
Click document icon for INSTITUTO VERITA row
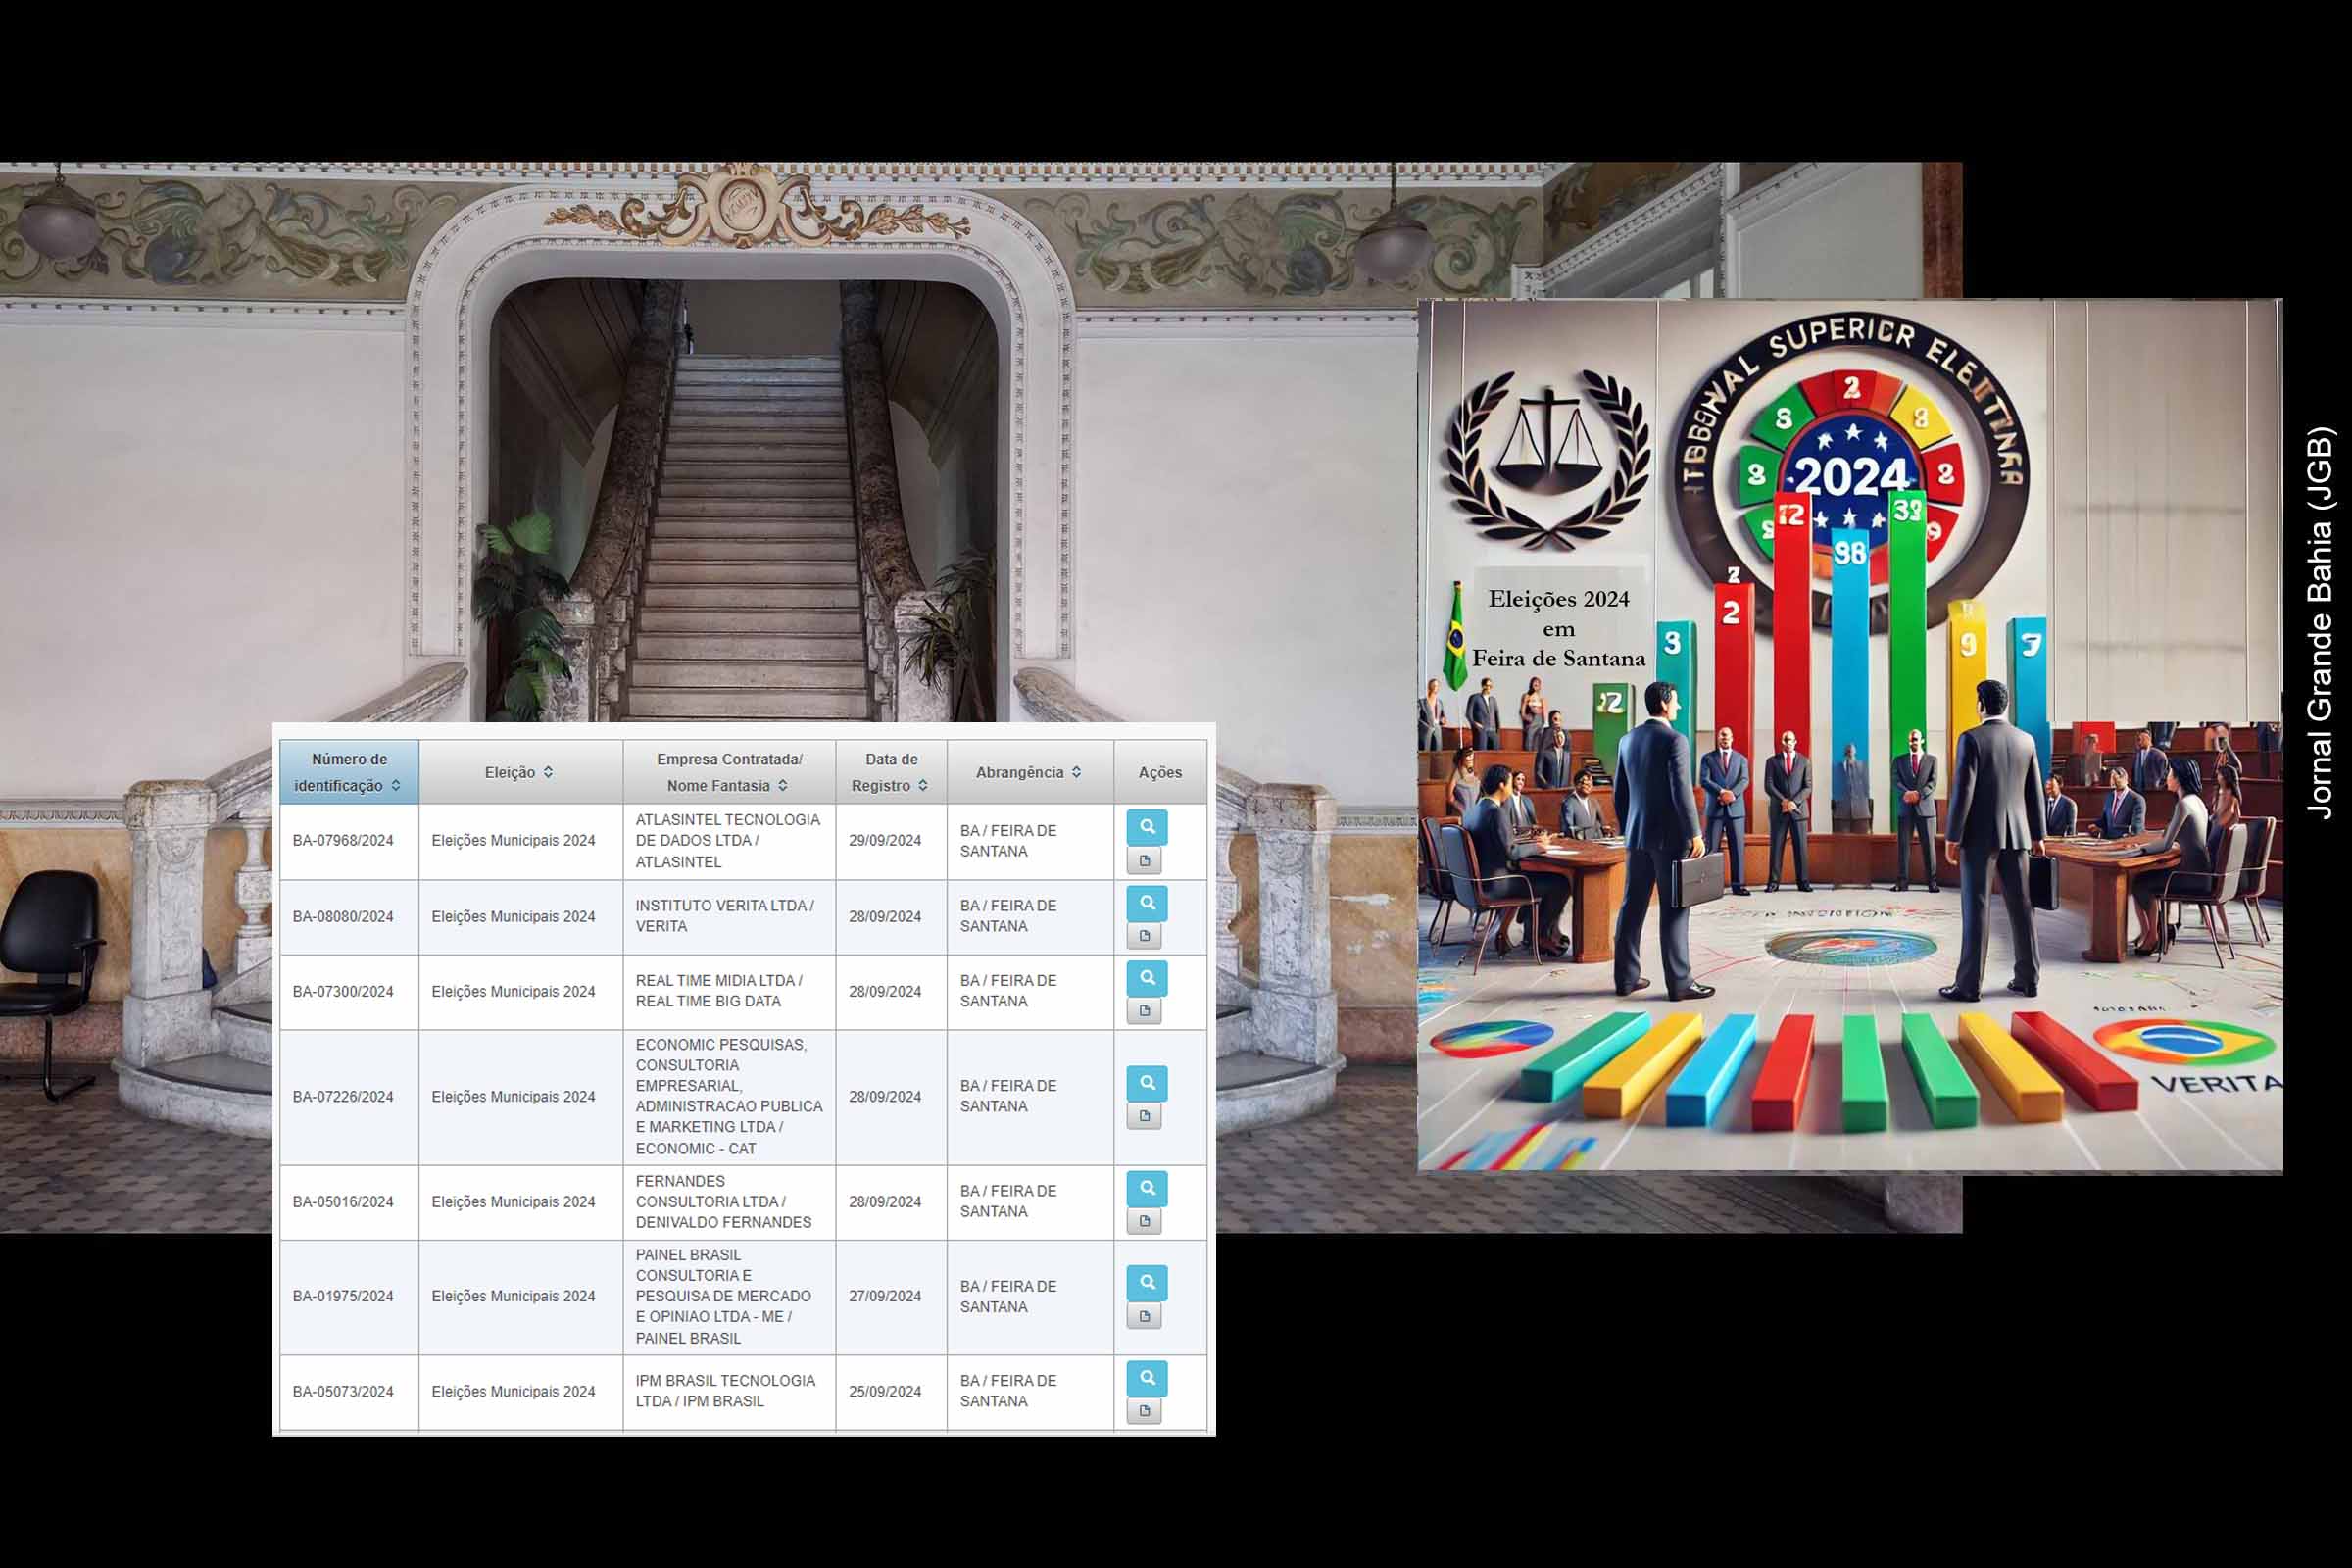tap(1144, 936)
